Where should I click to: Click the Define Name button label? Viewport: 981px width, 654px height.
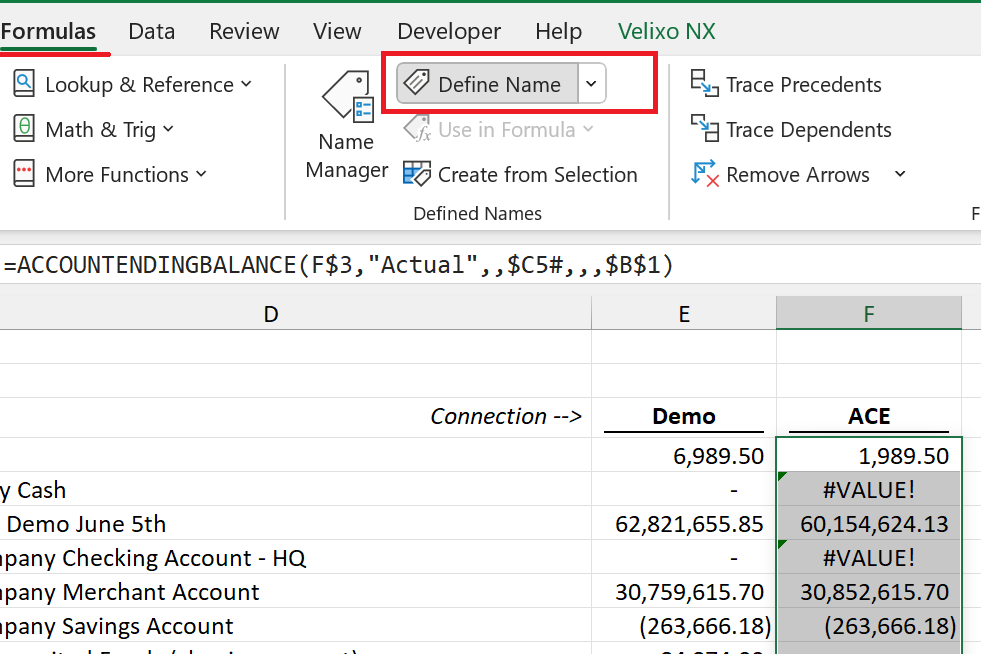click(x=499, y=84)
